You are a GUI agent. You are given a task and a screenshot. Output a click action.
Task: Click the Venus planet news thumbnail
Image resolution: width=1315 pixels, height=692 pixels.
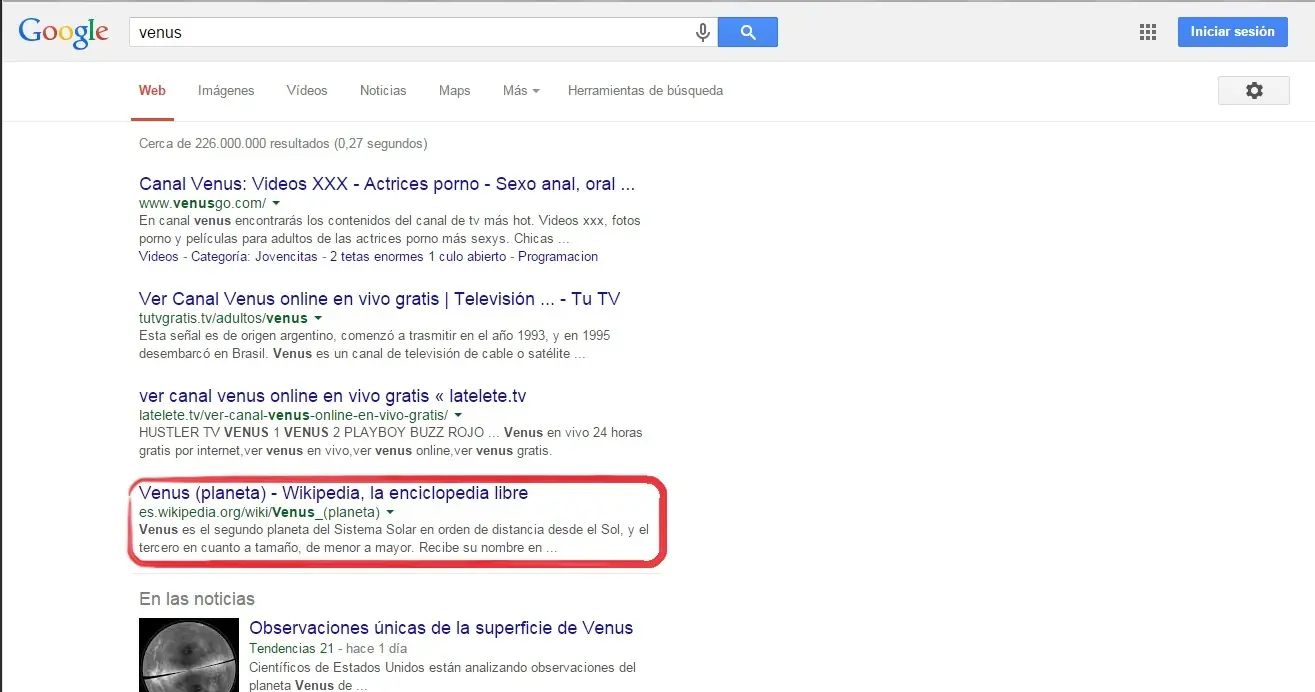point(189,655)
